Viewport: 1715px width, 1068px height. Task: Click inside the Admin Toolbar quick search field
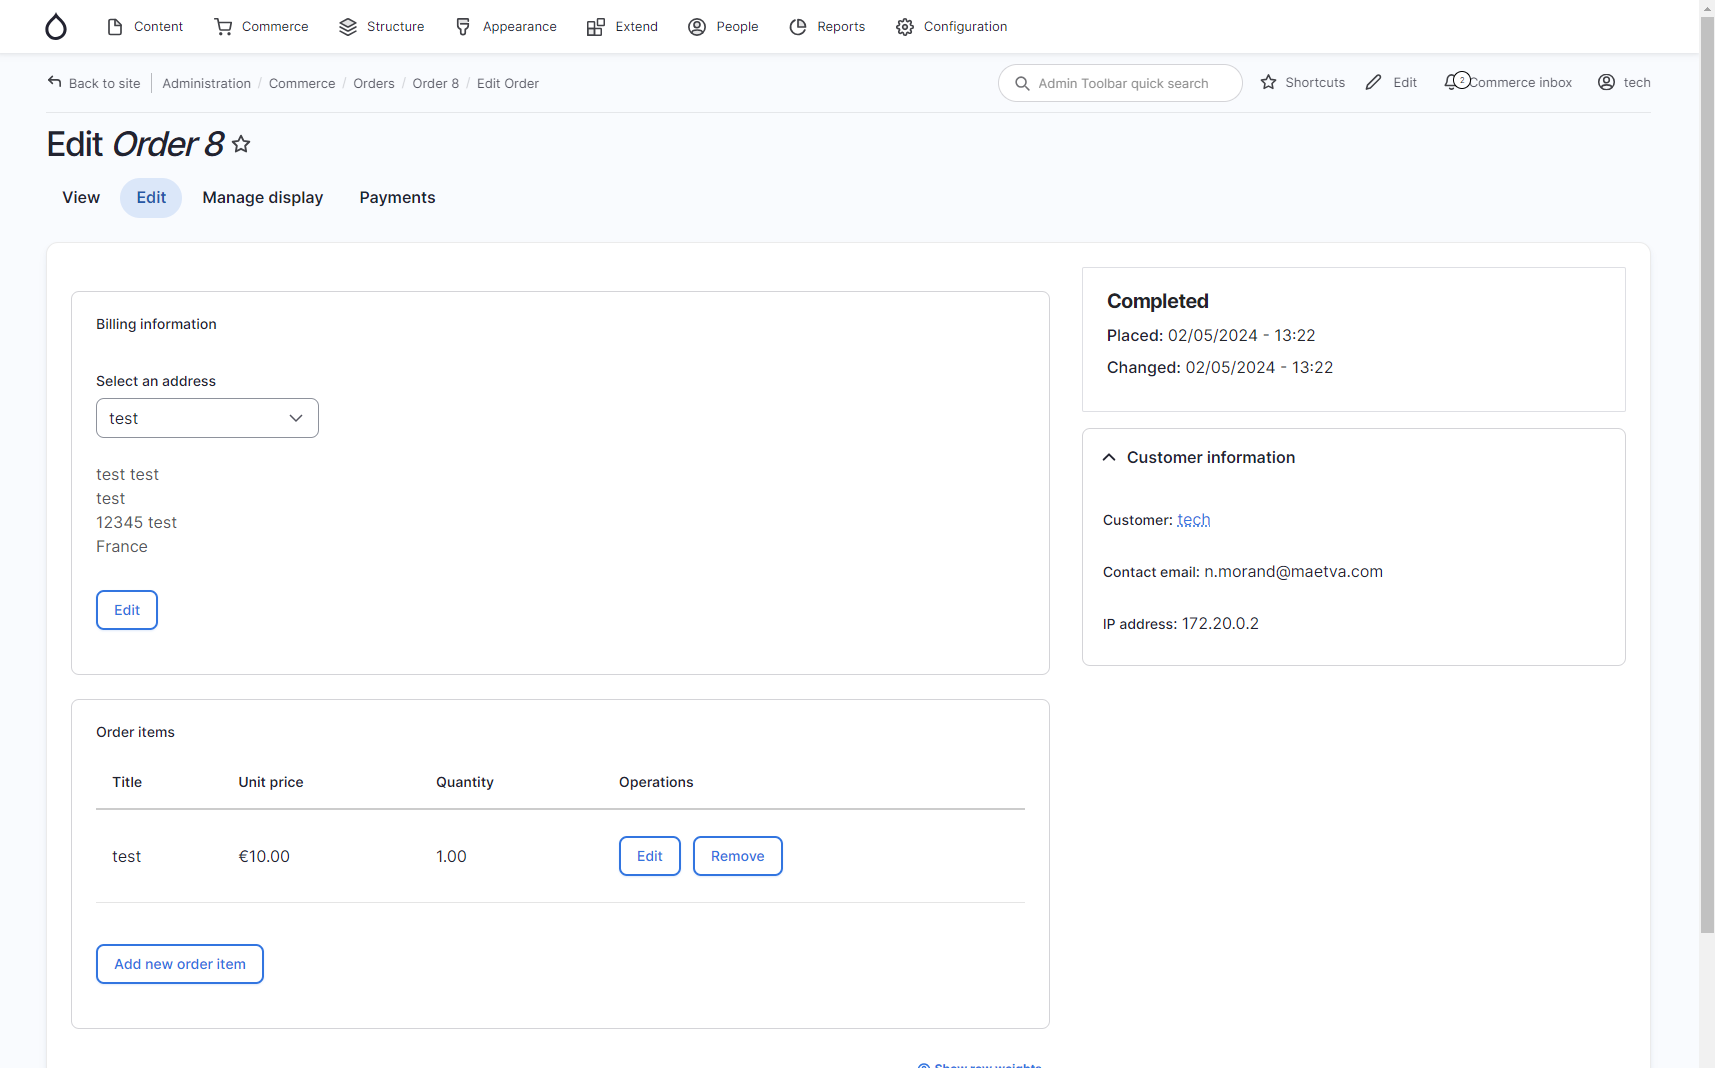[x=1120, y=83]
